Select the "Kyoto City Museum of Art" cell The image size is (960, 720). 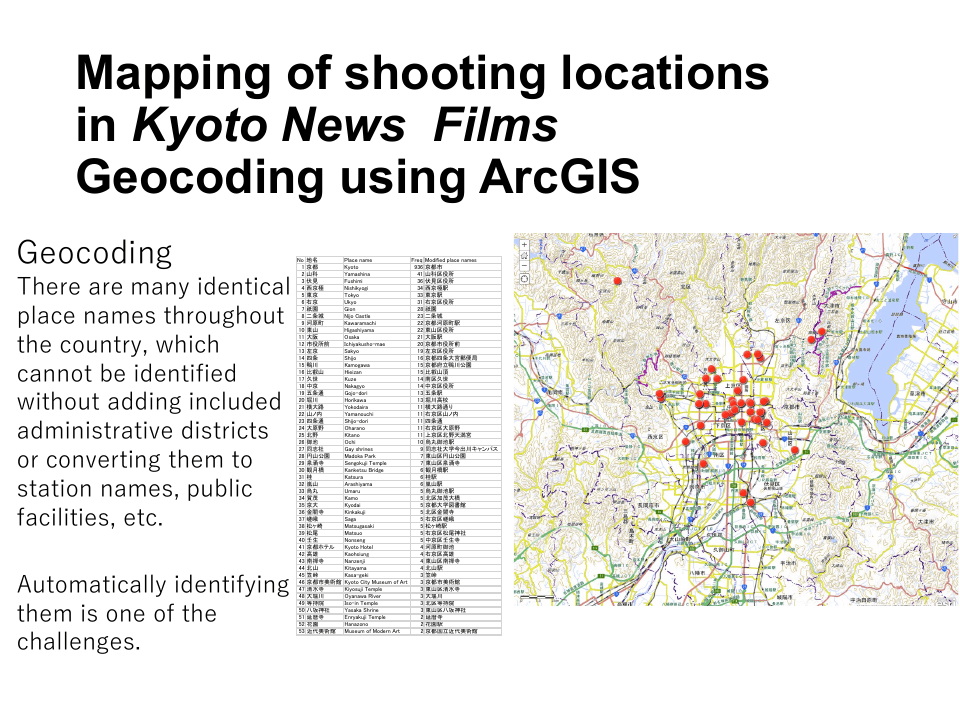[376, 582]
